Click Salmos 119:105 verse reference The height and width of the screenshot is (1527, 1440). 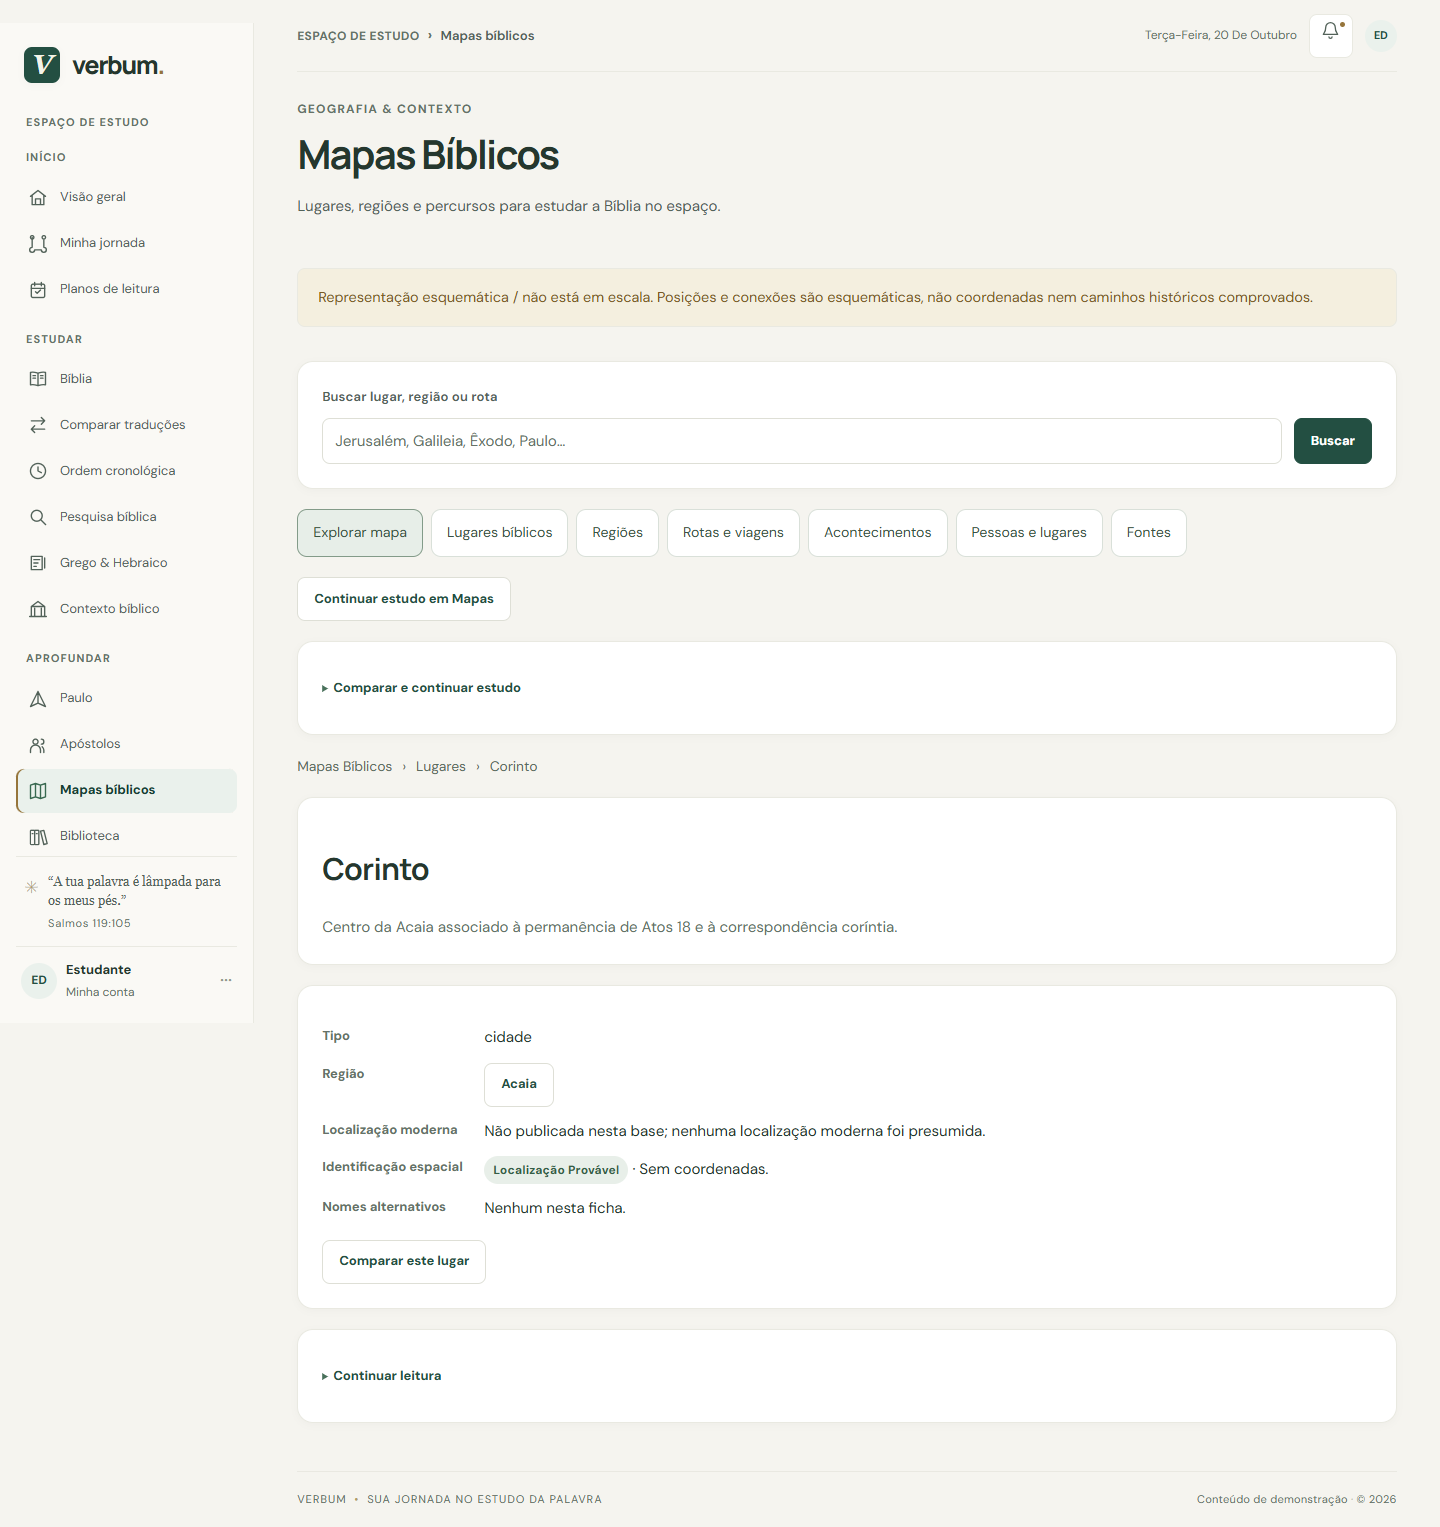(89, 924)
